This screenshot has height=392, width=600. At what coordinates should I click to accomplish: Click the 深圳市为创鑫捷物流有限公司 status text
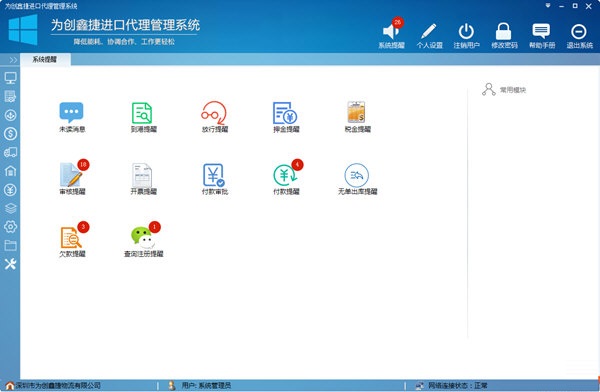tap(58, 385)
